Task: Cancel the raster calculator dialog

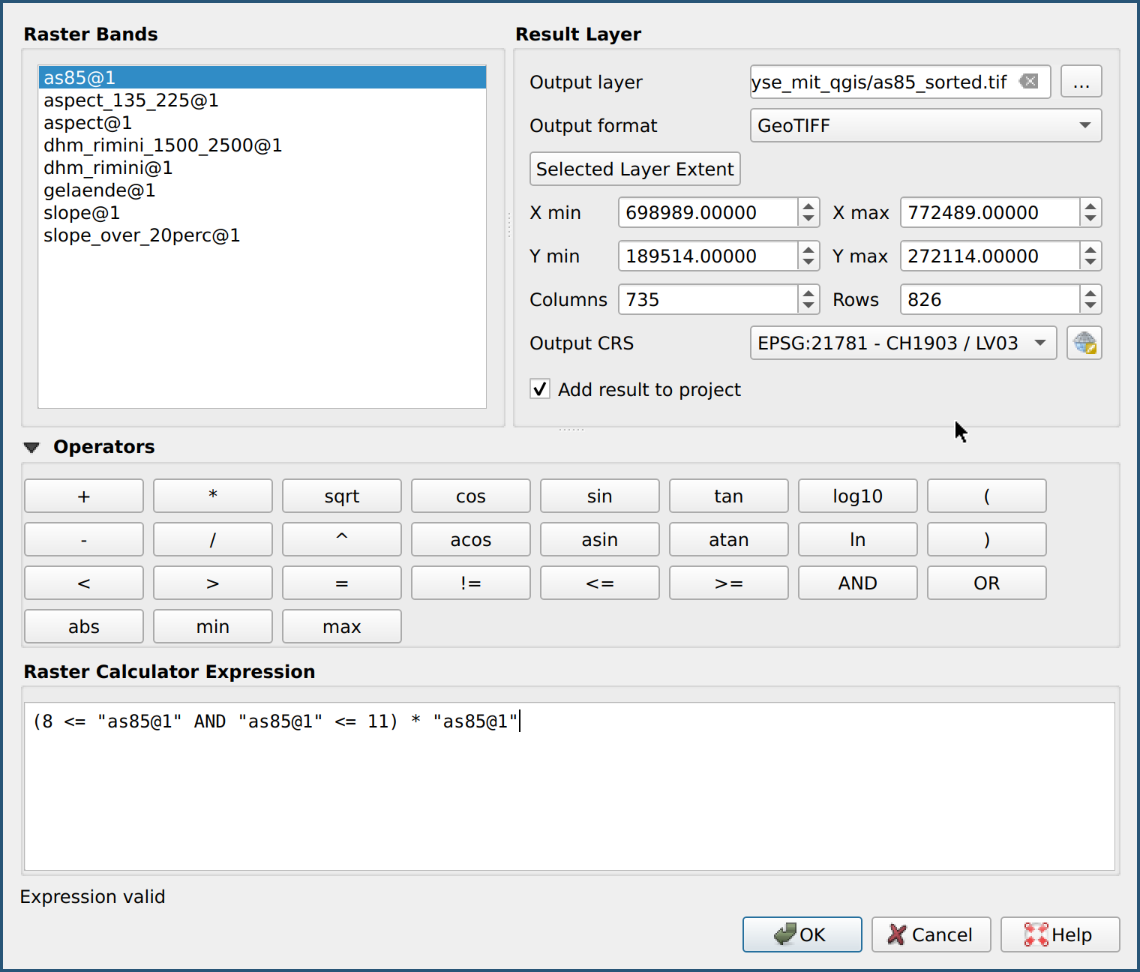Action: [930, 935]
